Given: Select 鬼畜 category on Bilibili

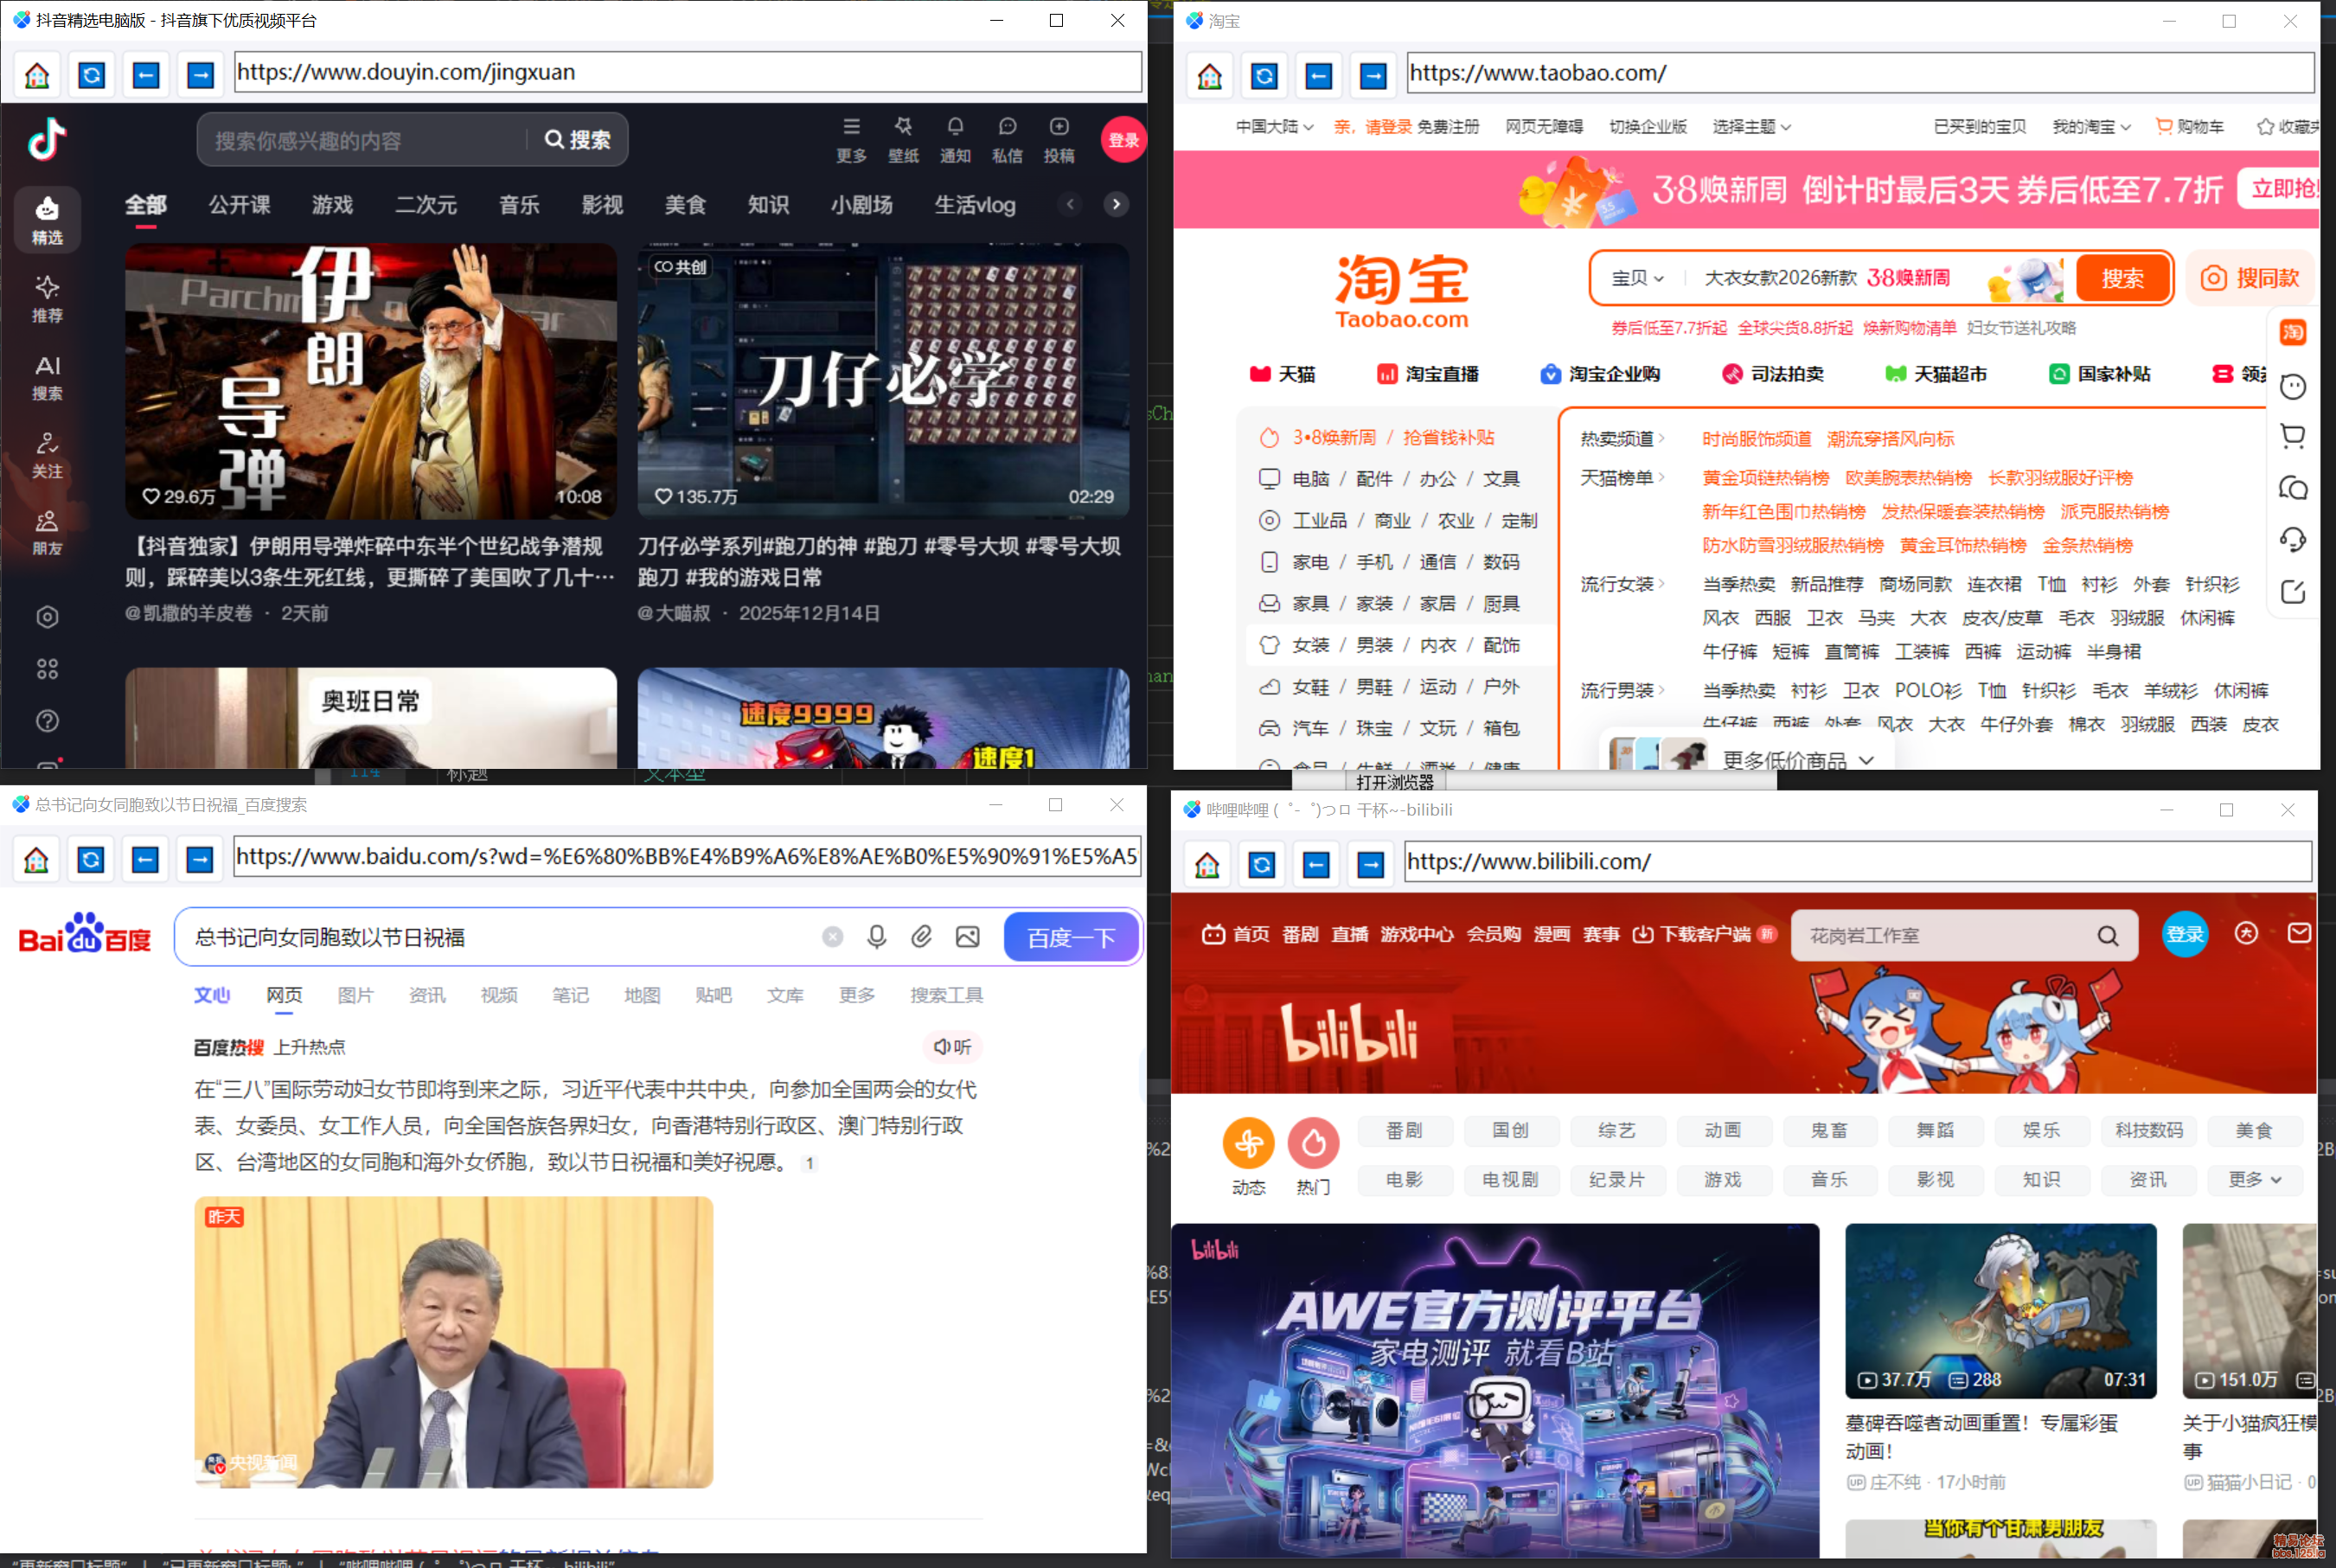Looking at the screenshot, I should coord(1829,1131).
